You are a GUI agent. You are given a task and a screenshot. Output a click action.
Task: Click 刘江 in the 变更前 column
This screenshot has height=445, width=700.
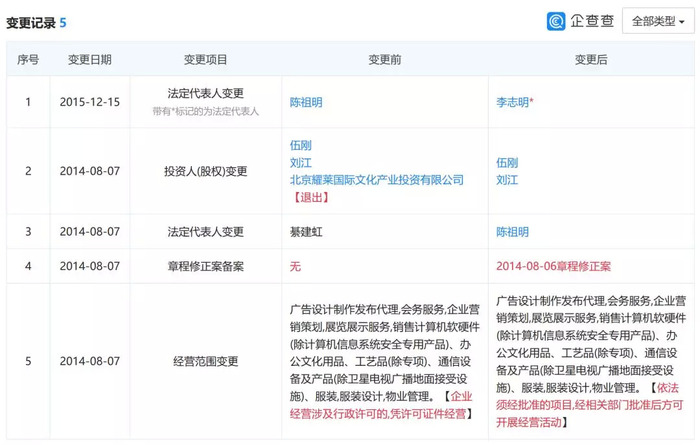click(x=300, y=162)
